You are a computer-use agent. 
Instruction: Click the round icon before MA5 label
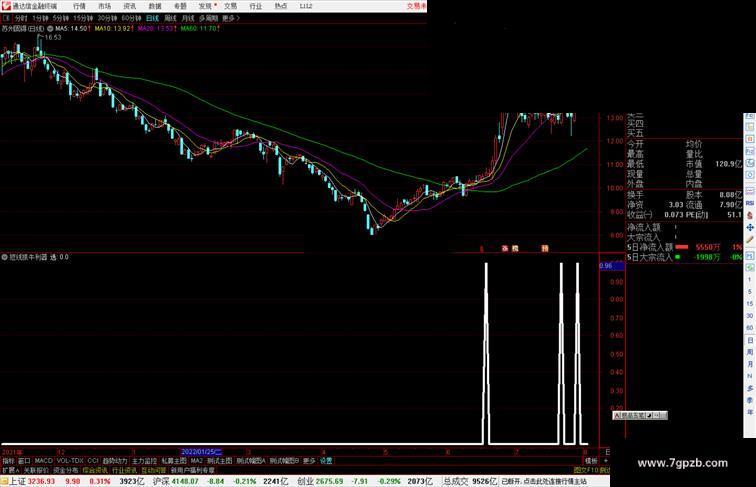click(50, 29)
